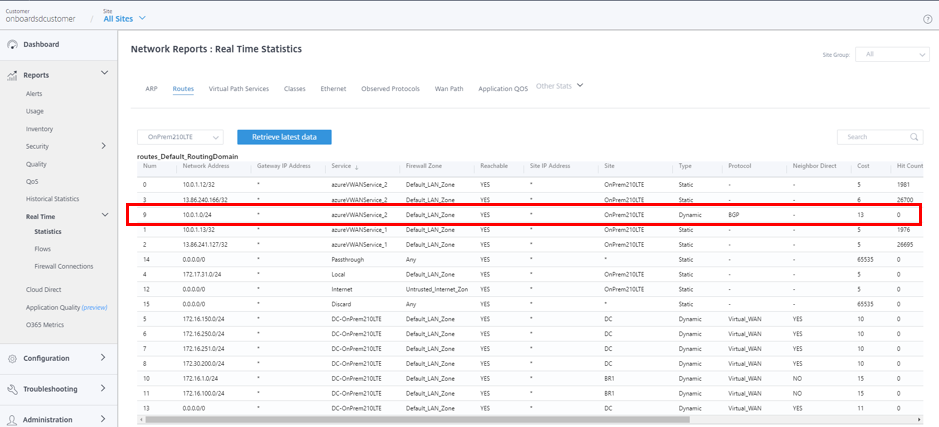Image resolution: width=939 pixels, height=427 pixels.
Task: Click the Cost column header
Action: [x=864, y=166]
